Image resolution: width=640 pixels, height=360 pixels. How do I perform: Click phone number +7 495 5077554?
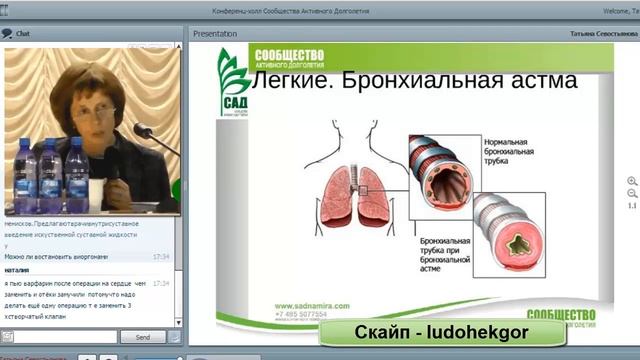301,314
